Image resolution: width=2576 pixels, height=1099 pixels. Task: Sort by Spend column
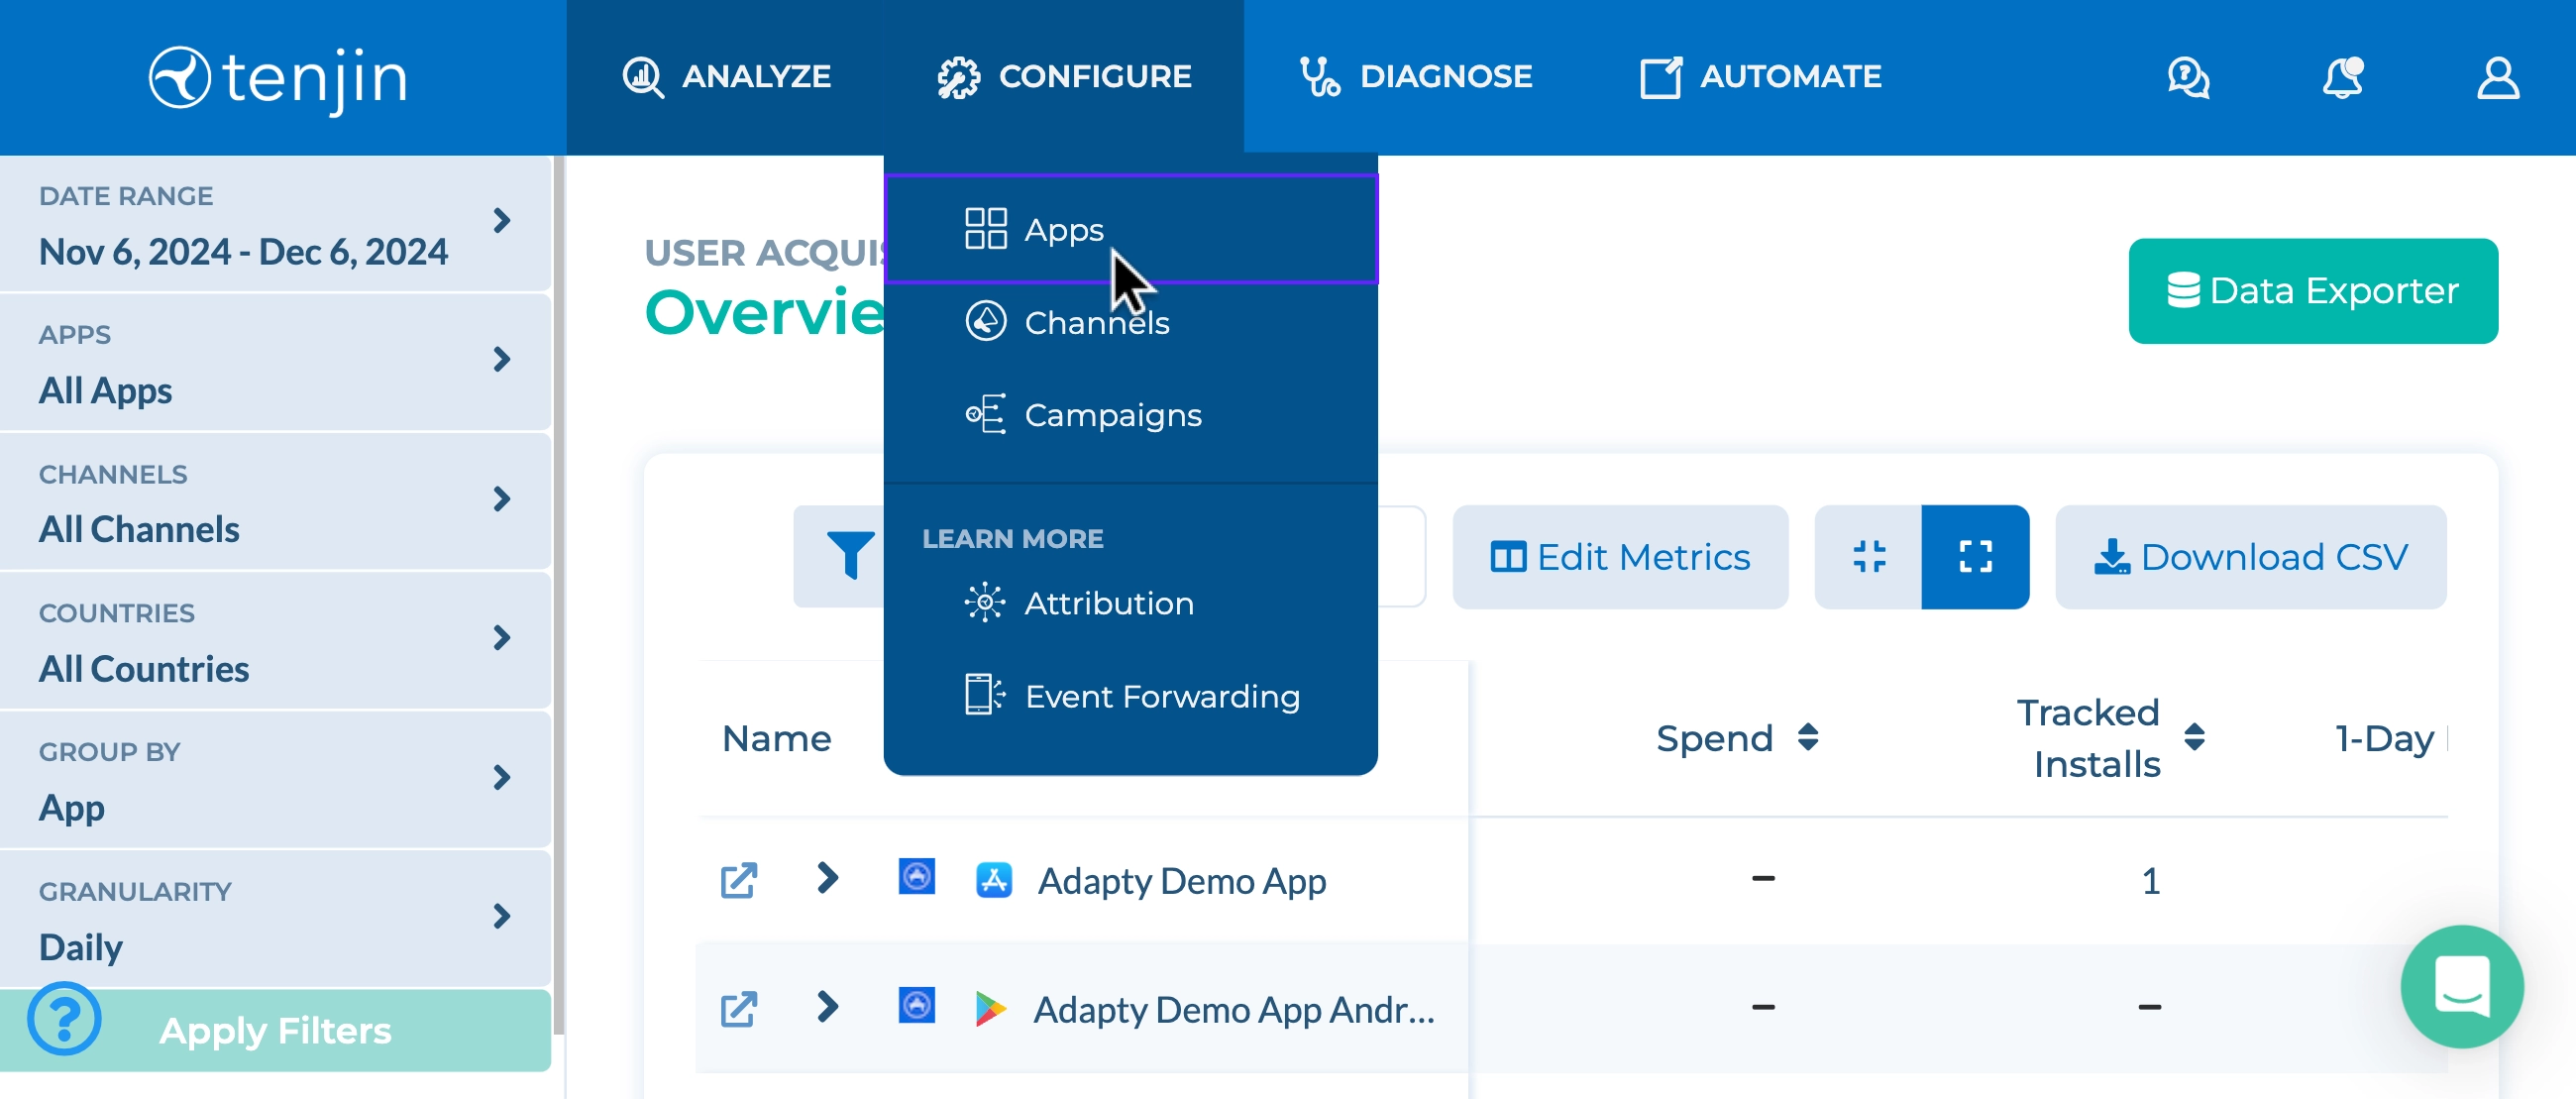[1807, 738]
